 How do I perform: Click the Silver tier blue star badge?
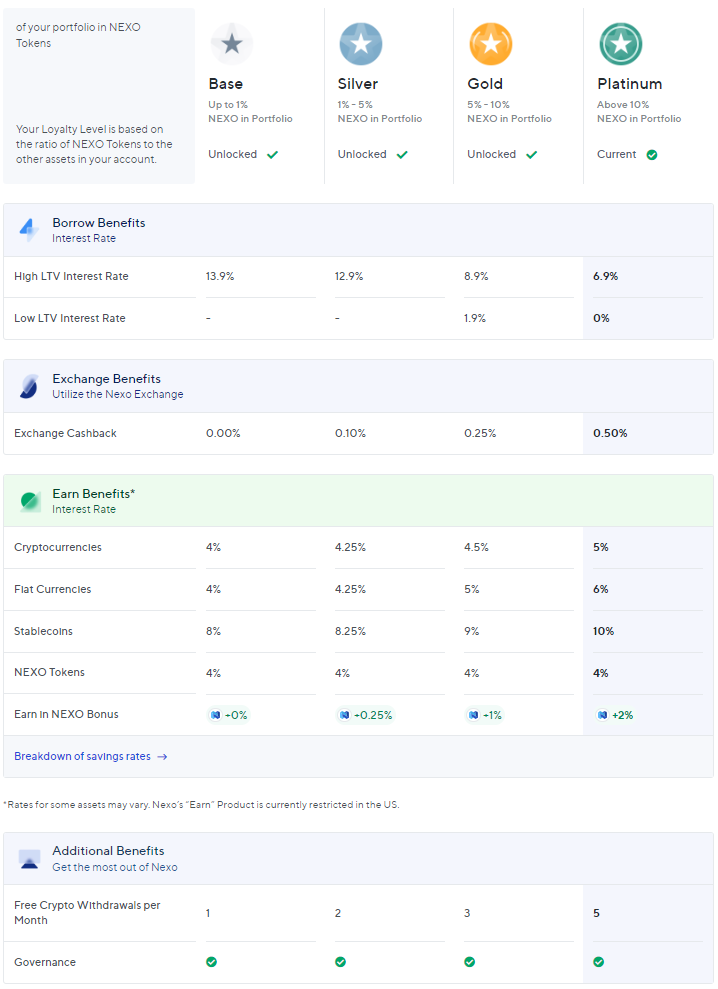tap(361, 44)
